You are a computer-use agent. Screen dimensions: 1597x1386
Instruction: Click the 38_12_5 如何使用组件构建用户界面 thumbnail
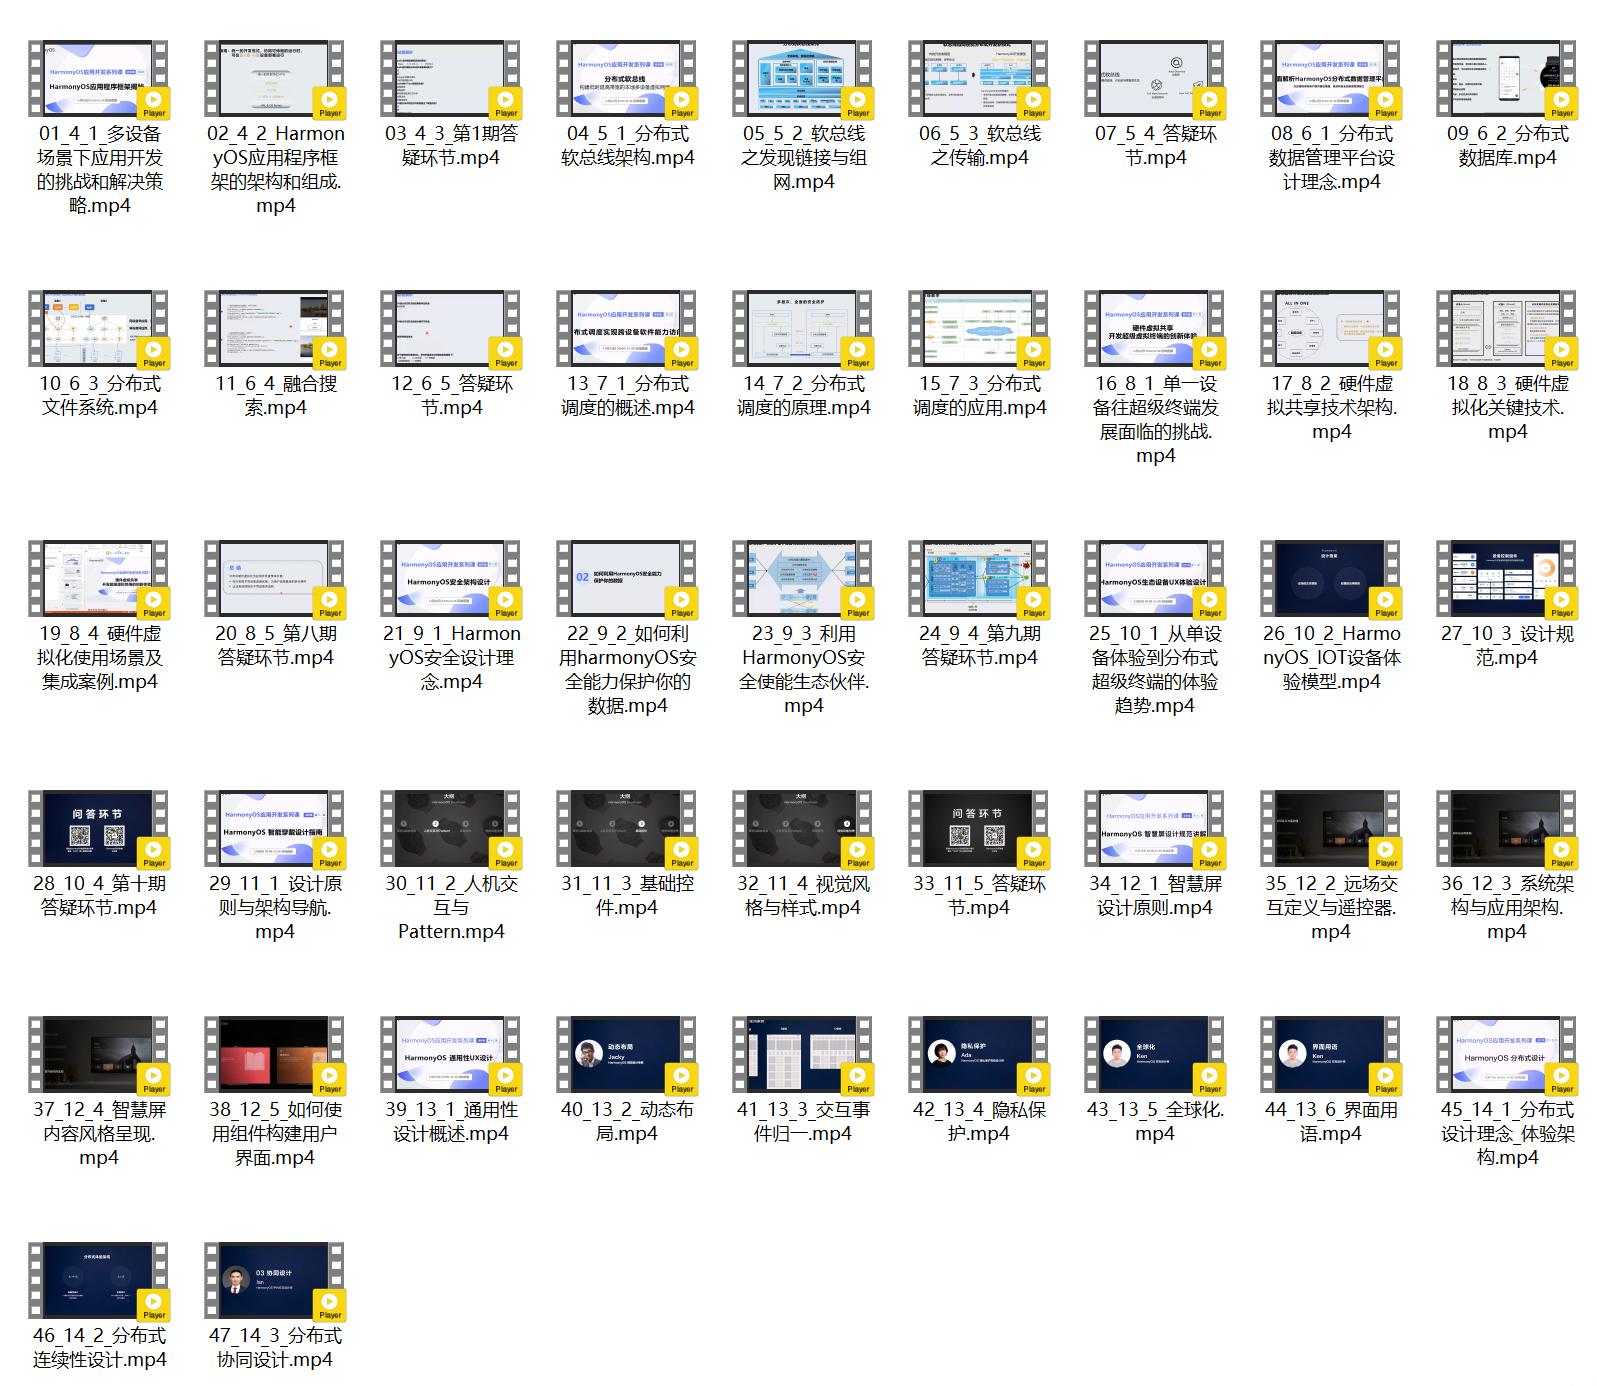pos(274,1055)
